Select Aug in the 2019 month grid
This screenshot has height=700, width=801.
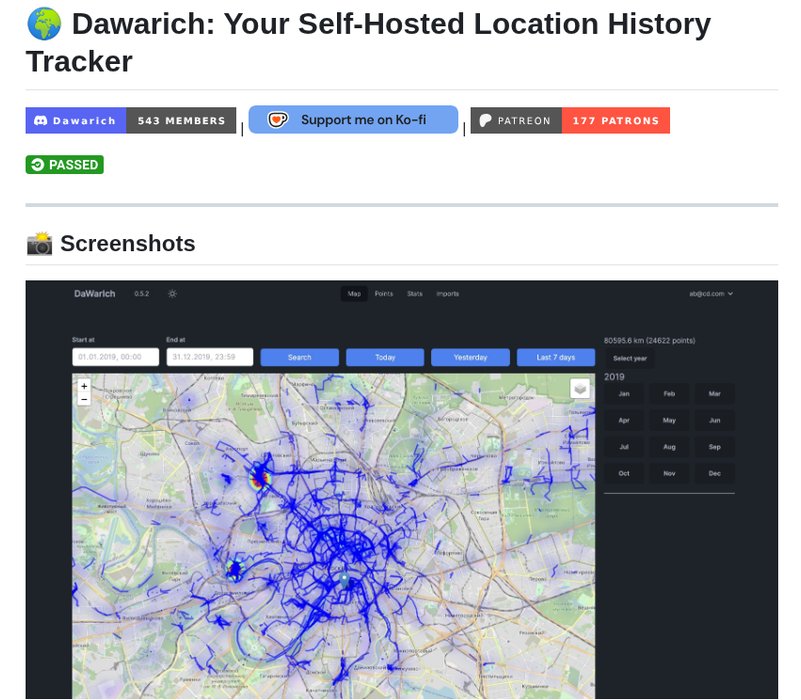coord(669,447)
